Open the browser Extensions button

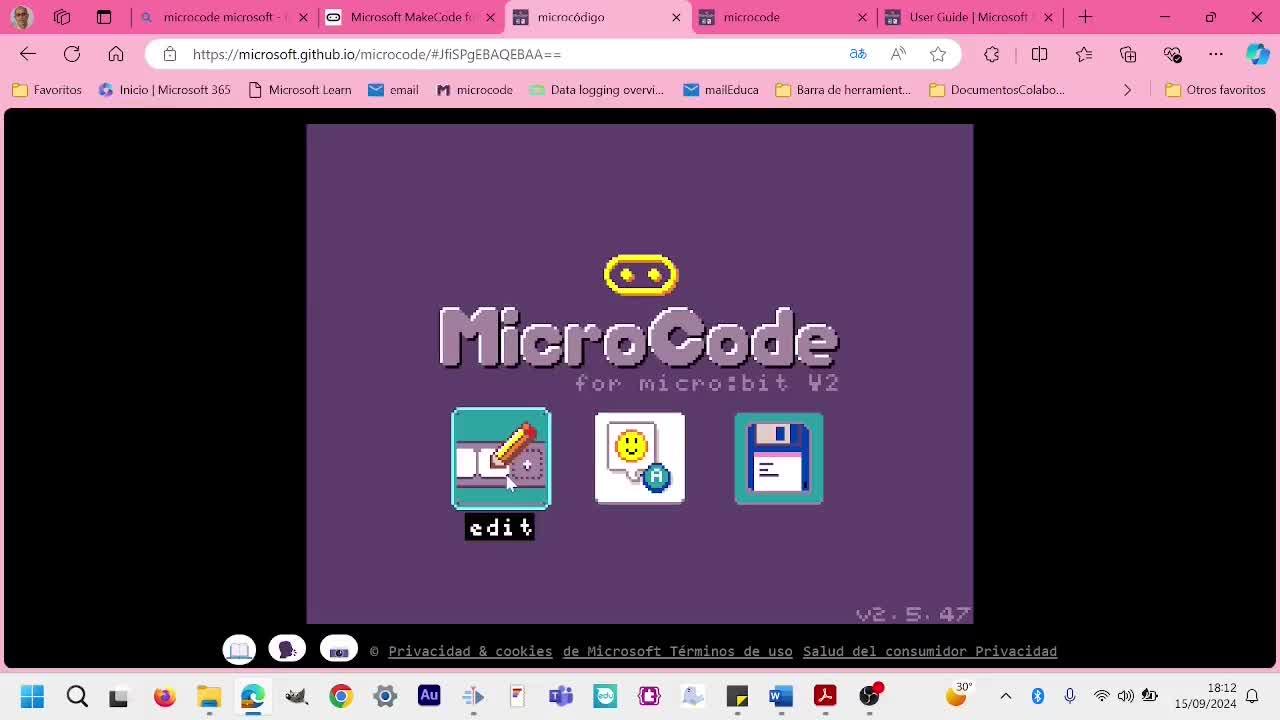pyautogui.click(x=991, y=54)
